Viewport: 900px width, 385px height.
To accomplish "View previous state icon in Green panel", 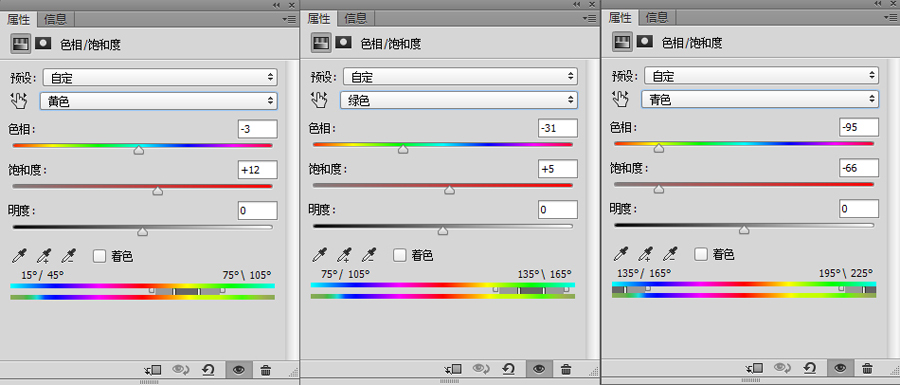I will (x=482, y=369).
